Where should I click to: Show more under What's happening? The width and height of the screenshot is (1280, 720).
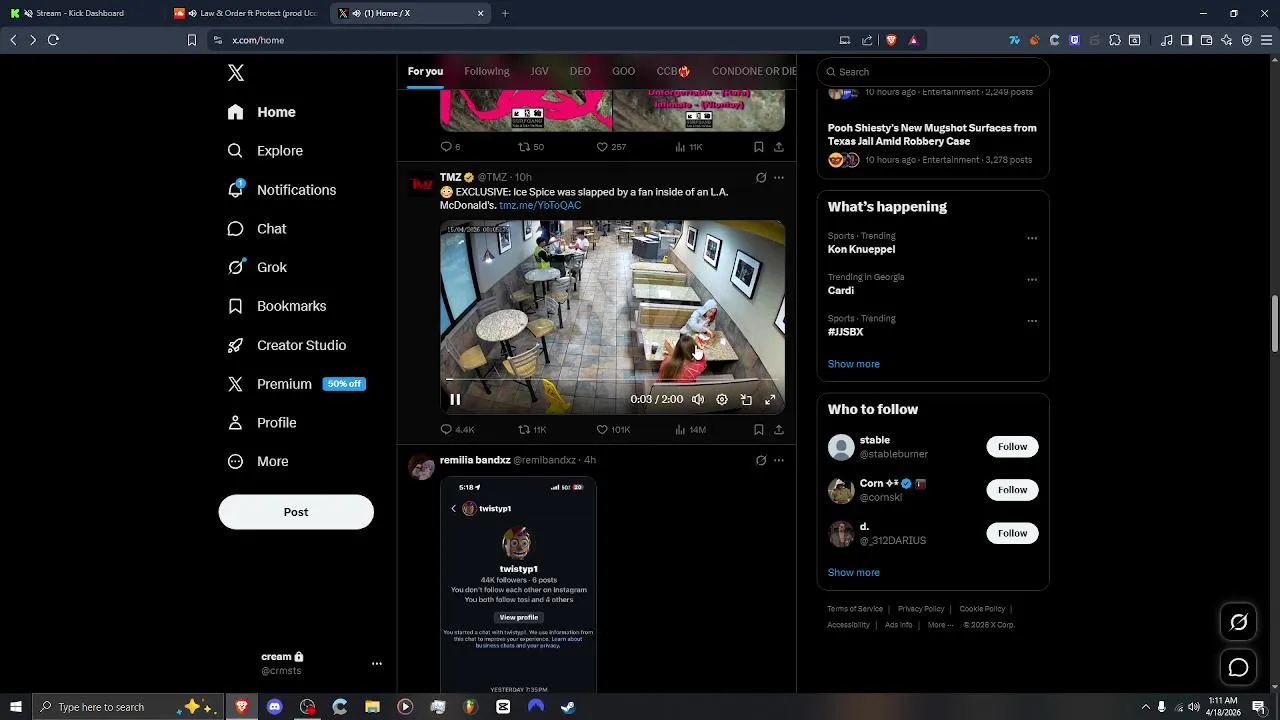tap(854, 364)
